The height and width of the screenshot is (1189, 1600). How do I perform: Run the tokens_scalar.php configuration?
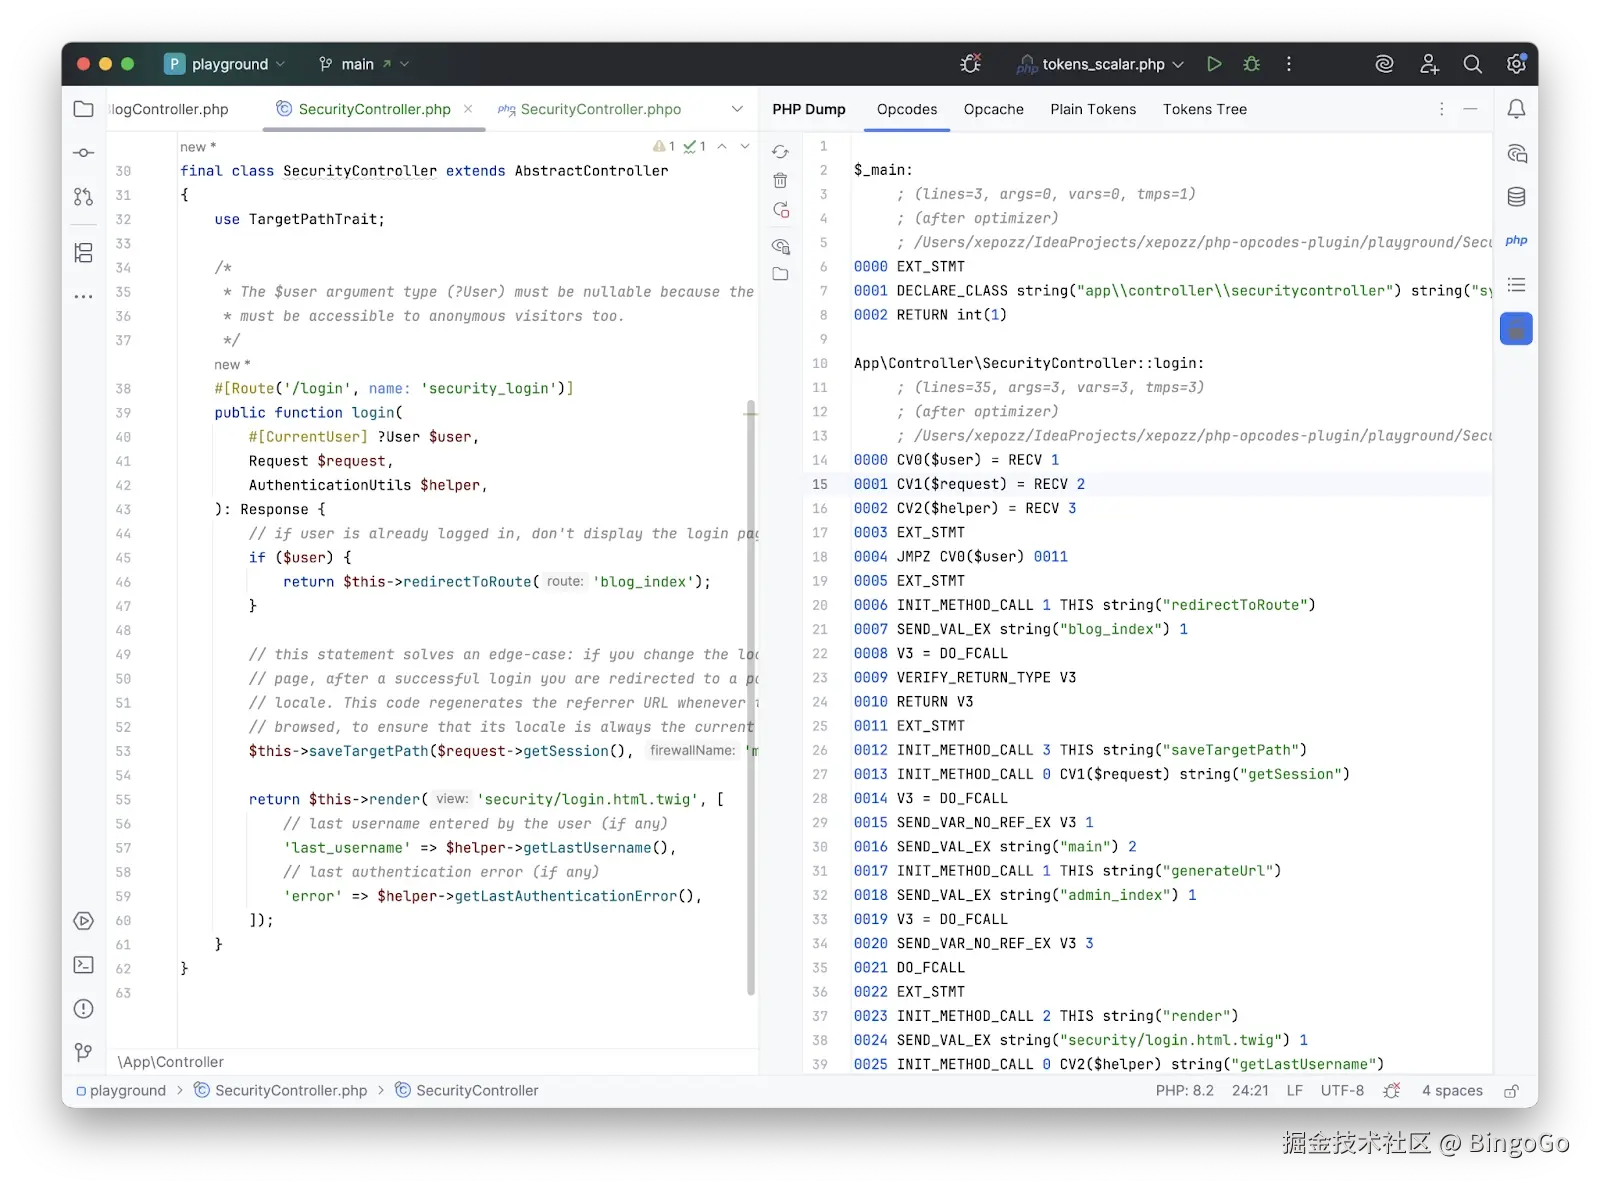pos(1213,63)
